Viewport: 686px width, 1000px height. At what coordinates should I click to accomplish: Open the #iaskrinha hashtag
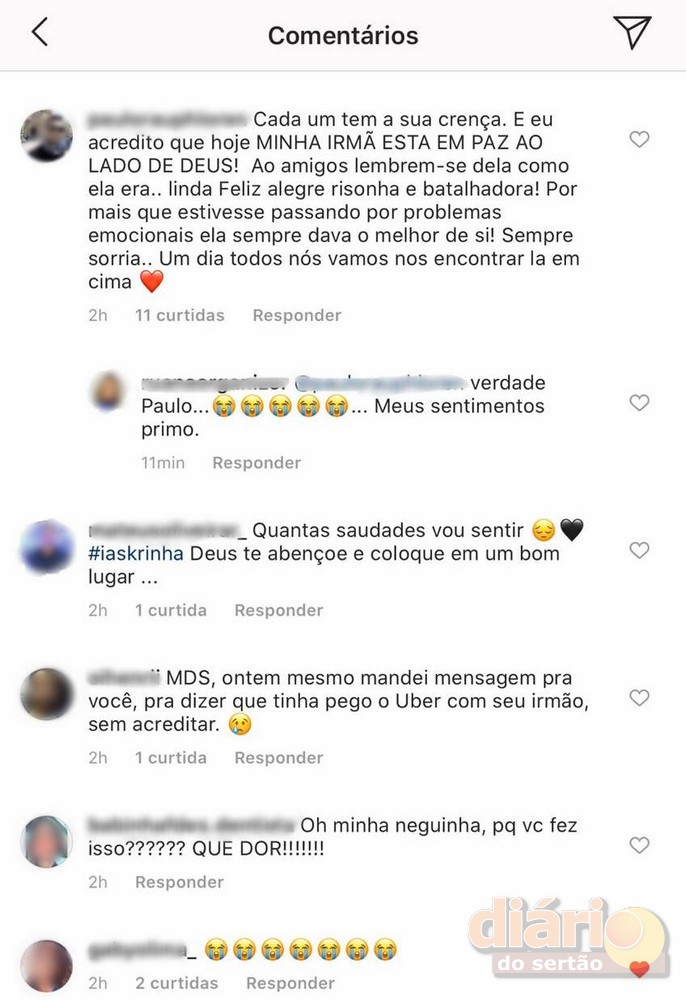pos(136,554)
